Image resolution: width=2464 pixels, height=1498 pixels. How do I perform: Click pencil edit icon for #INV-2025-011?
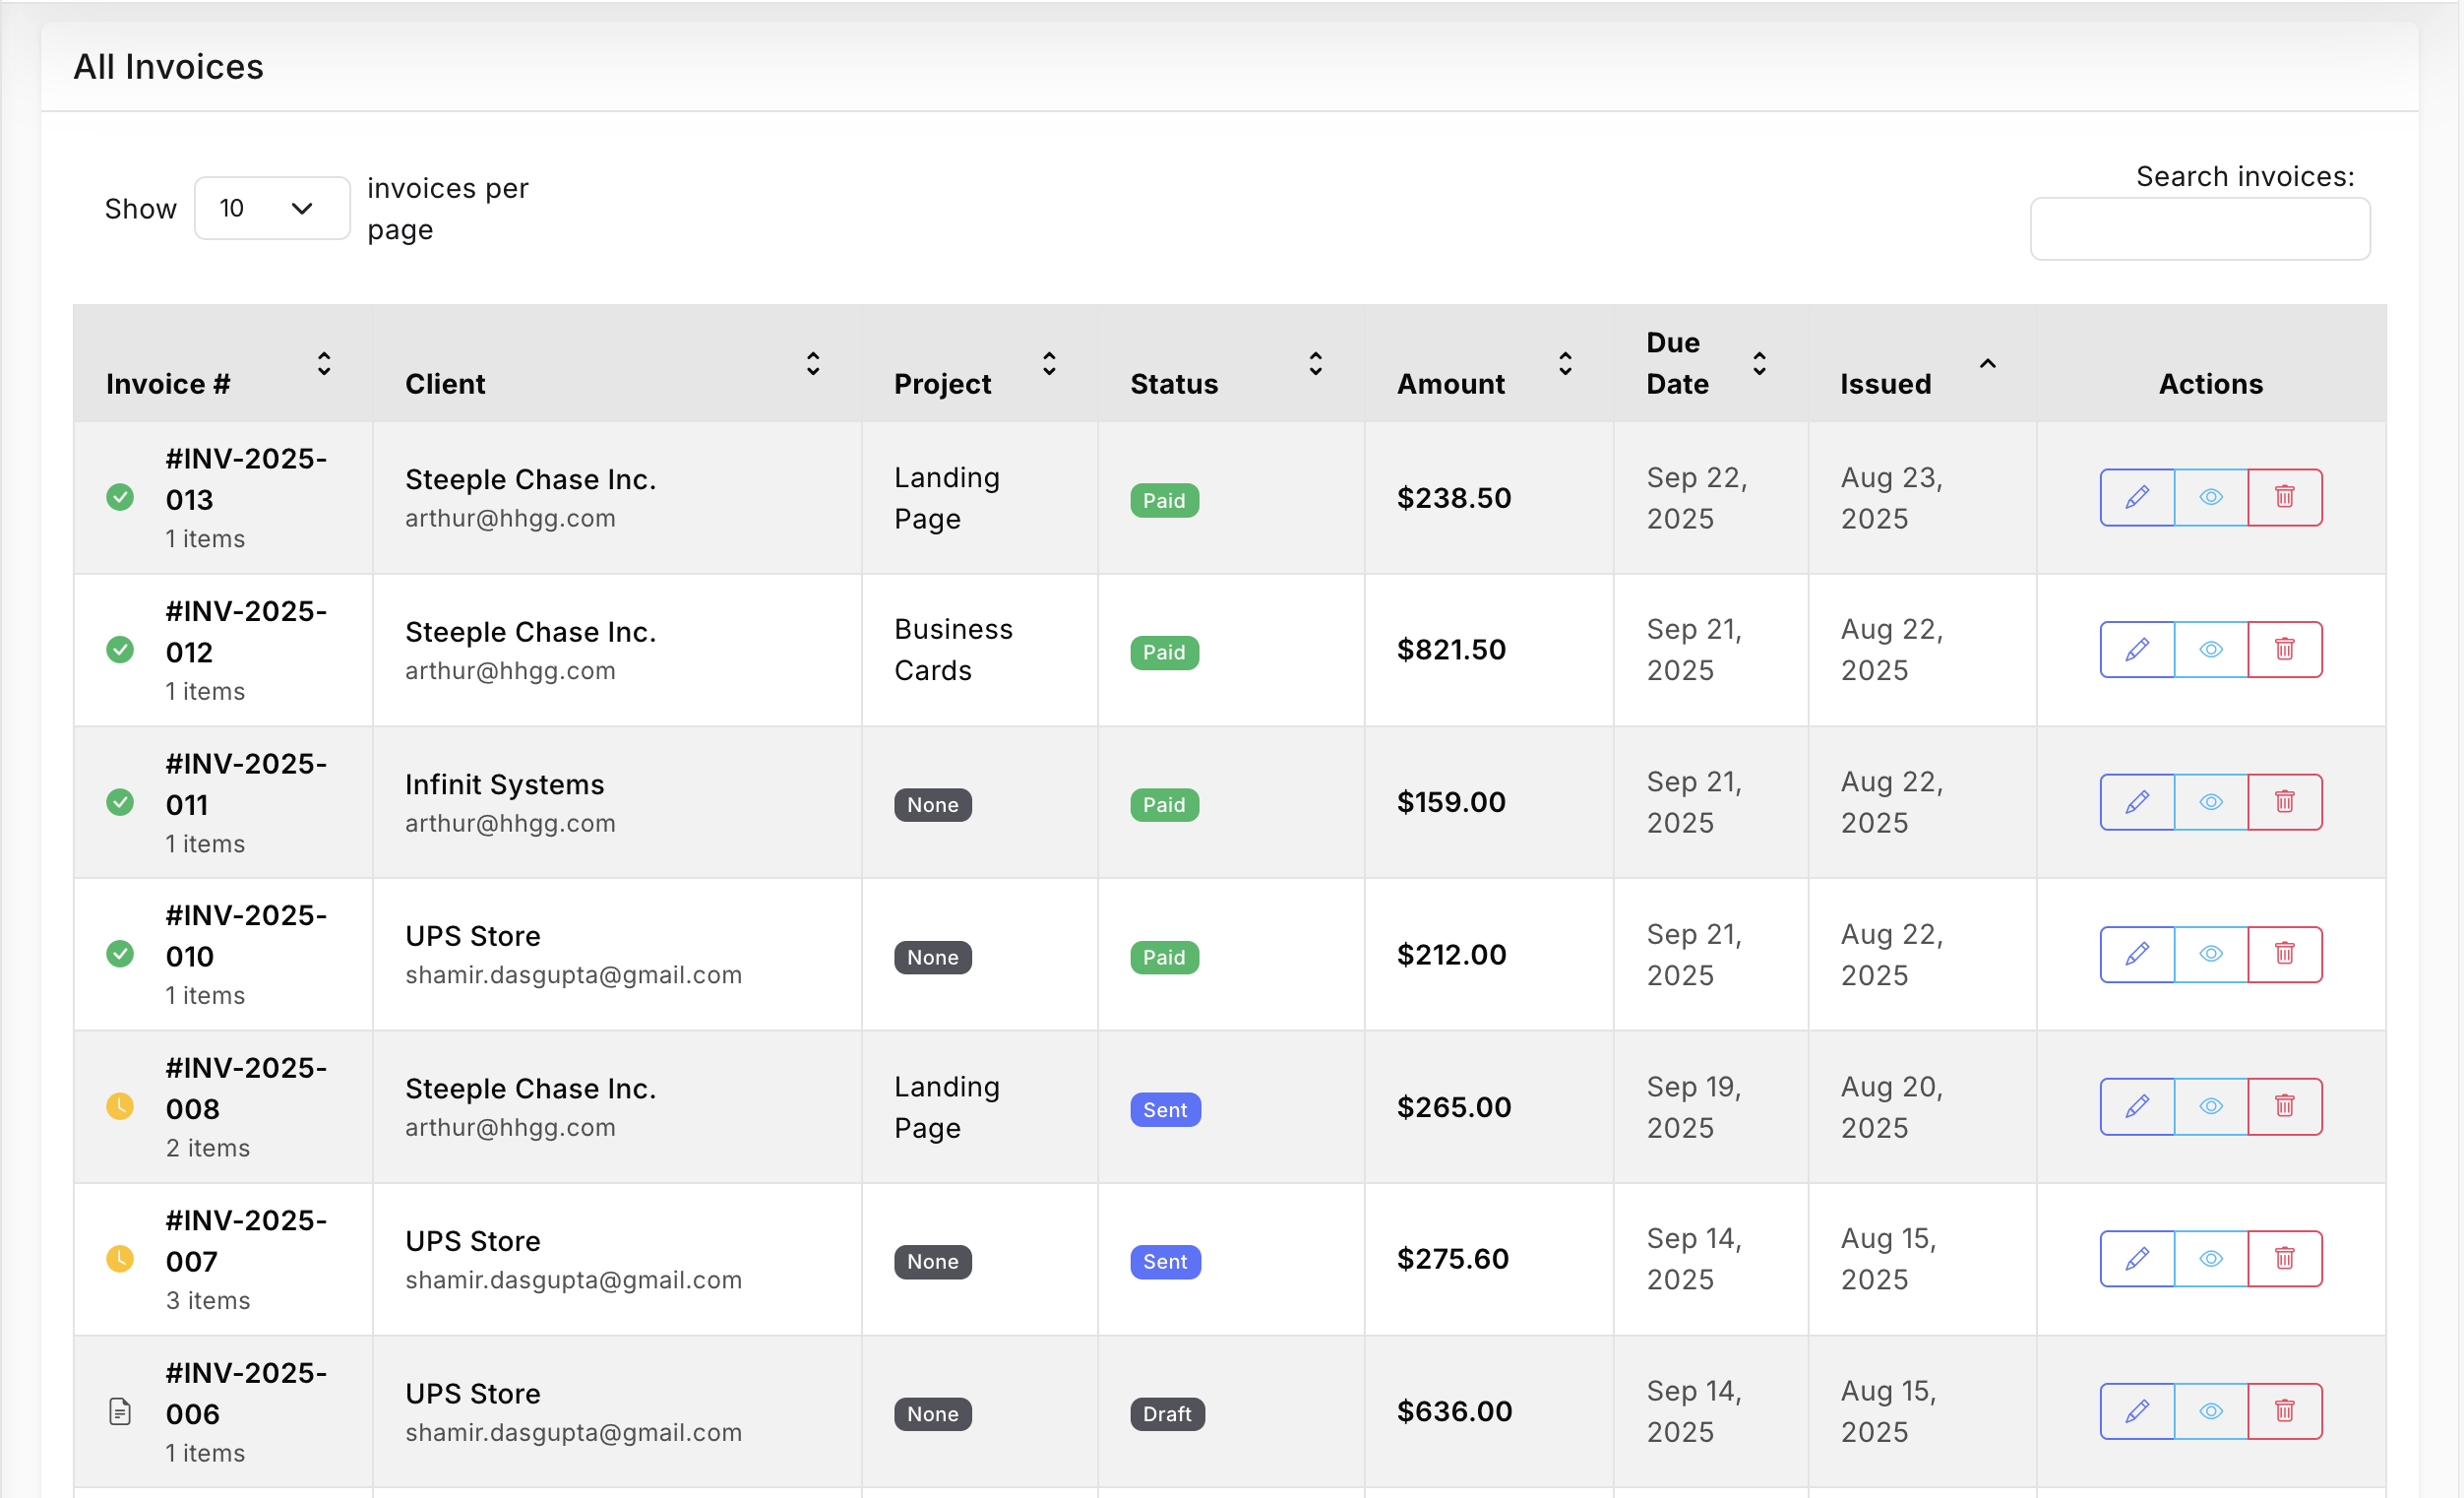pyautogui.click(x=2136, y=802)
